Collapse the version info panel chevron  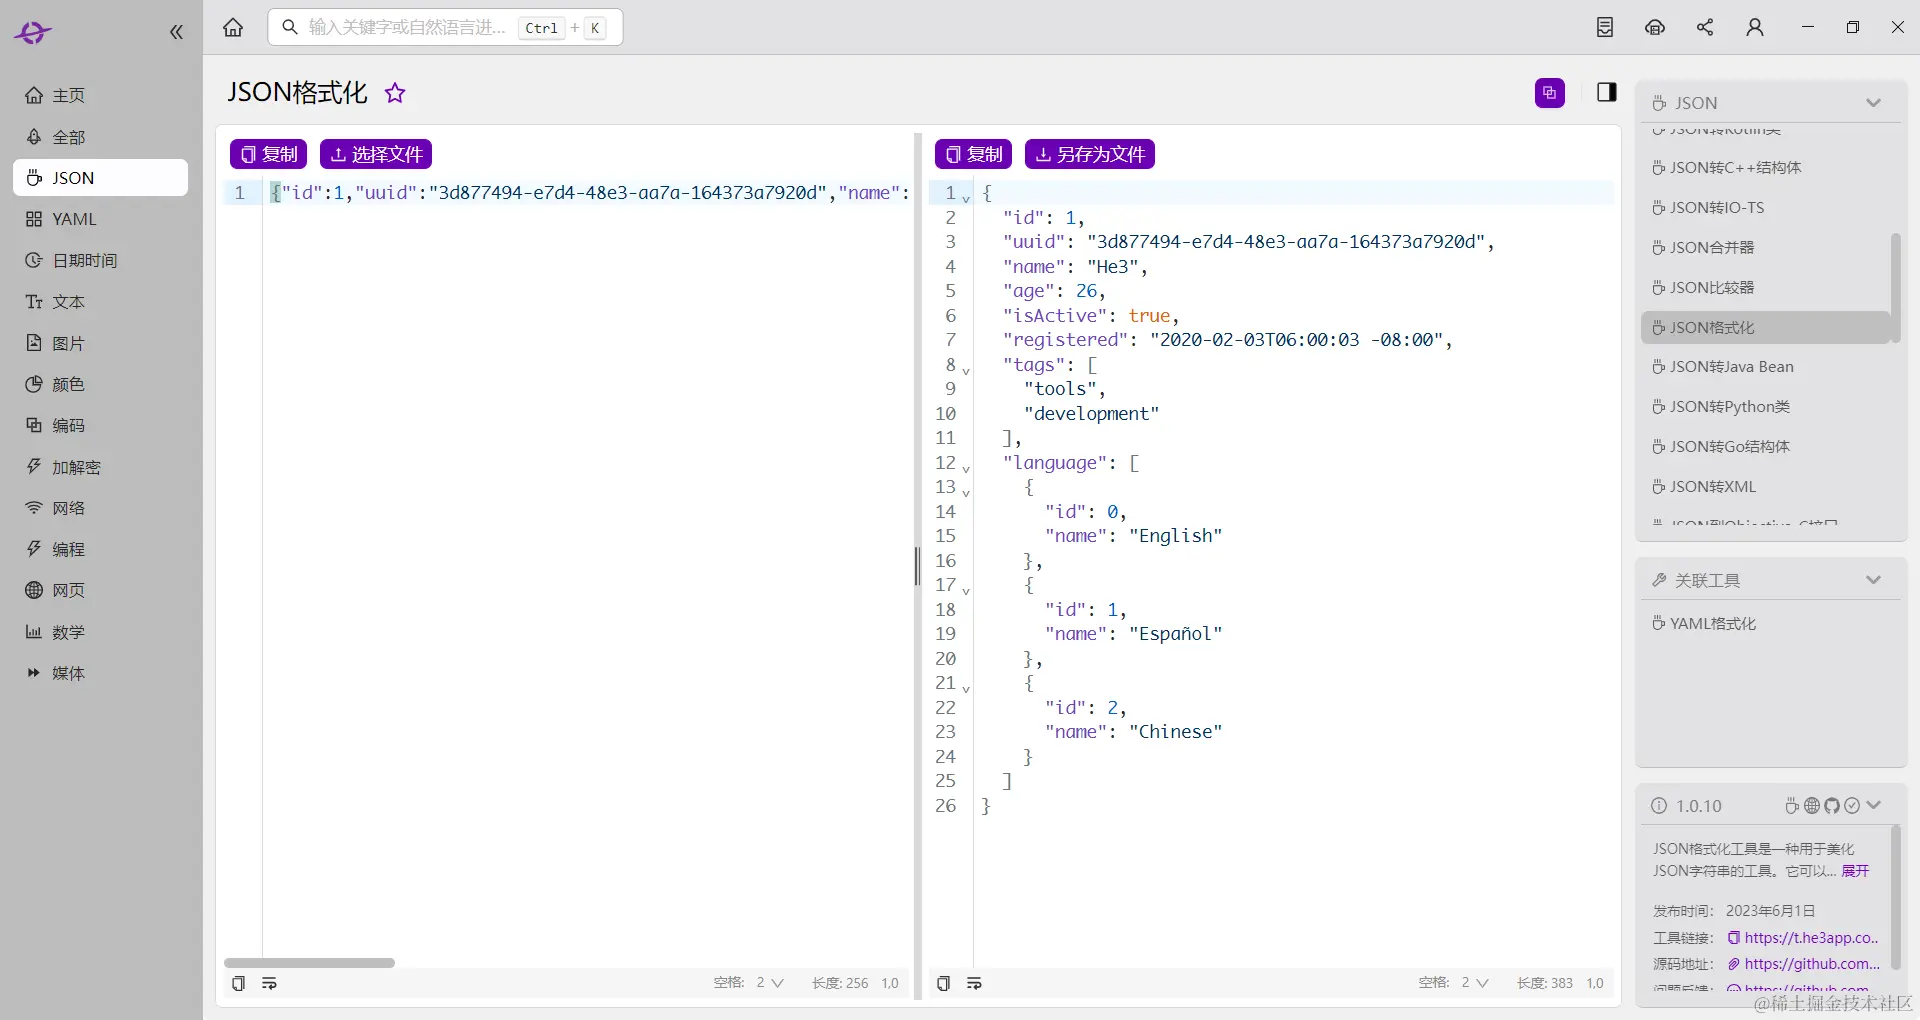pyautogui.click(x=1874, y=806)
